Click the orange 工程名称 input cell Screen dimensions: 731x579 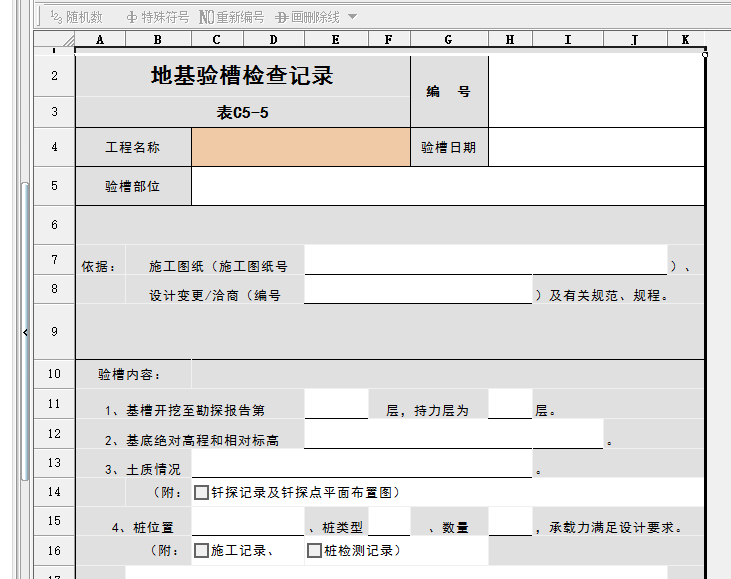300,147
